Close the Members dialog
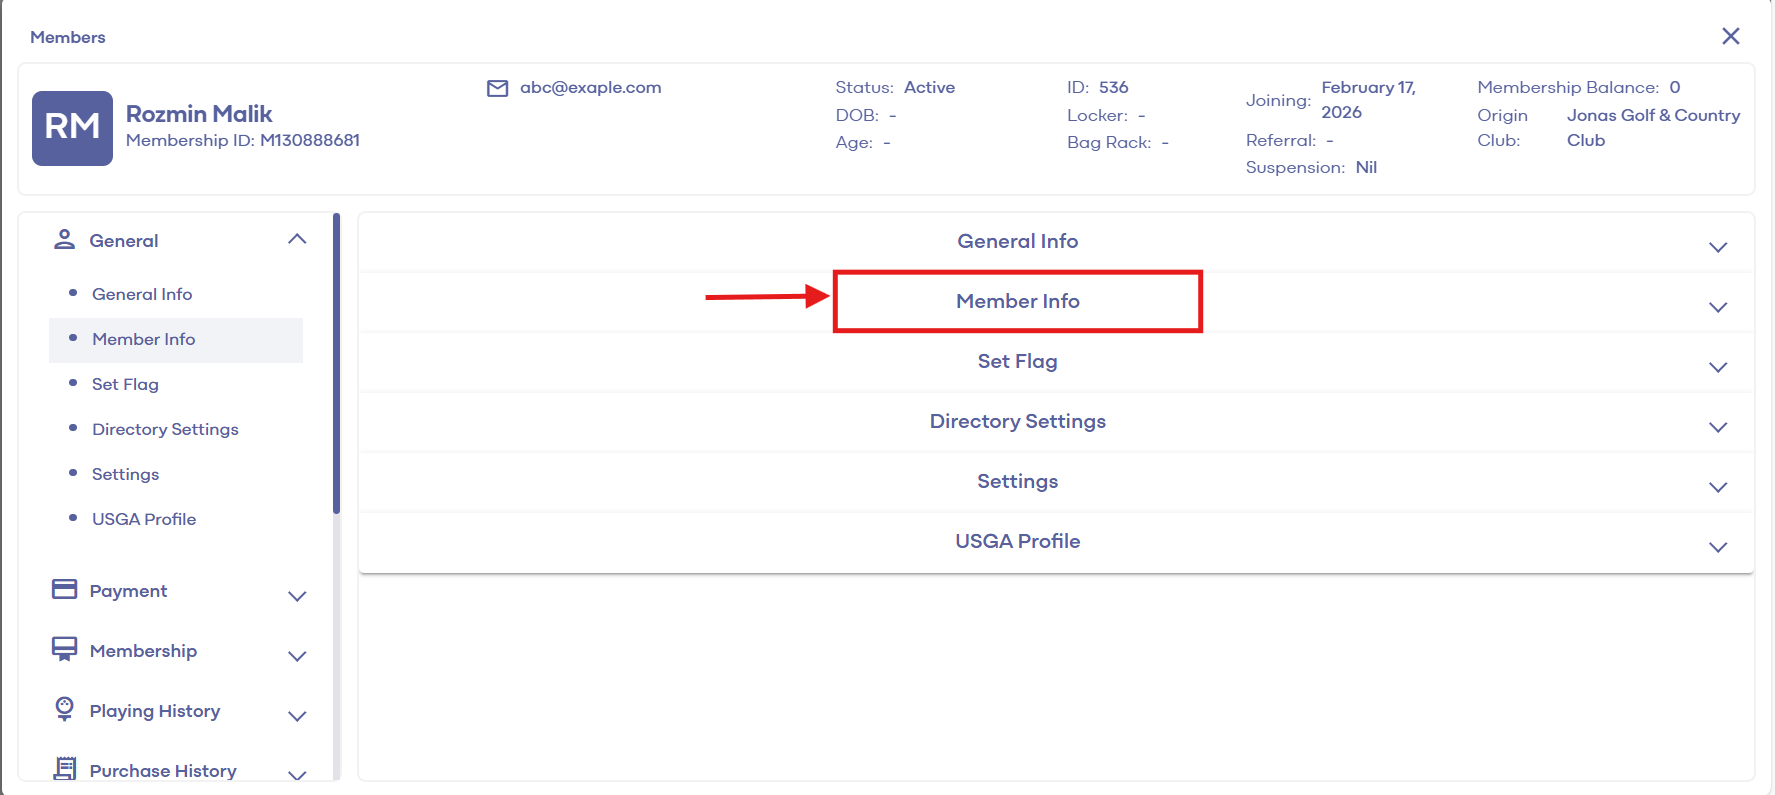1775x795 pixels. (1730, 36)
